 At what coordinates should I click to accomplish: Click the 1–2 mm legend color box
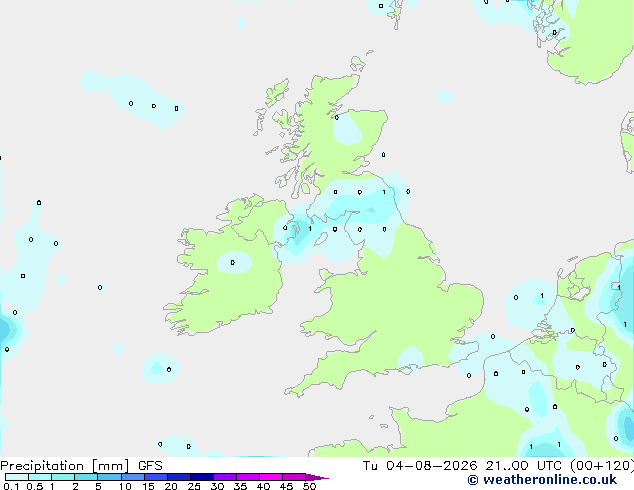click(63, 477)
